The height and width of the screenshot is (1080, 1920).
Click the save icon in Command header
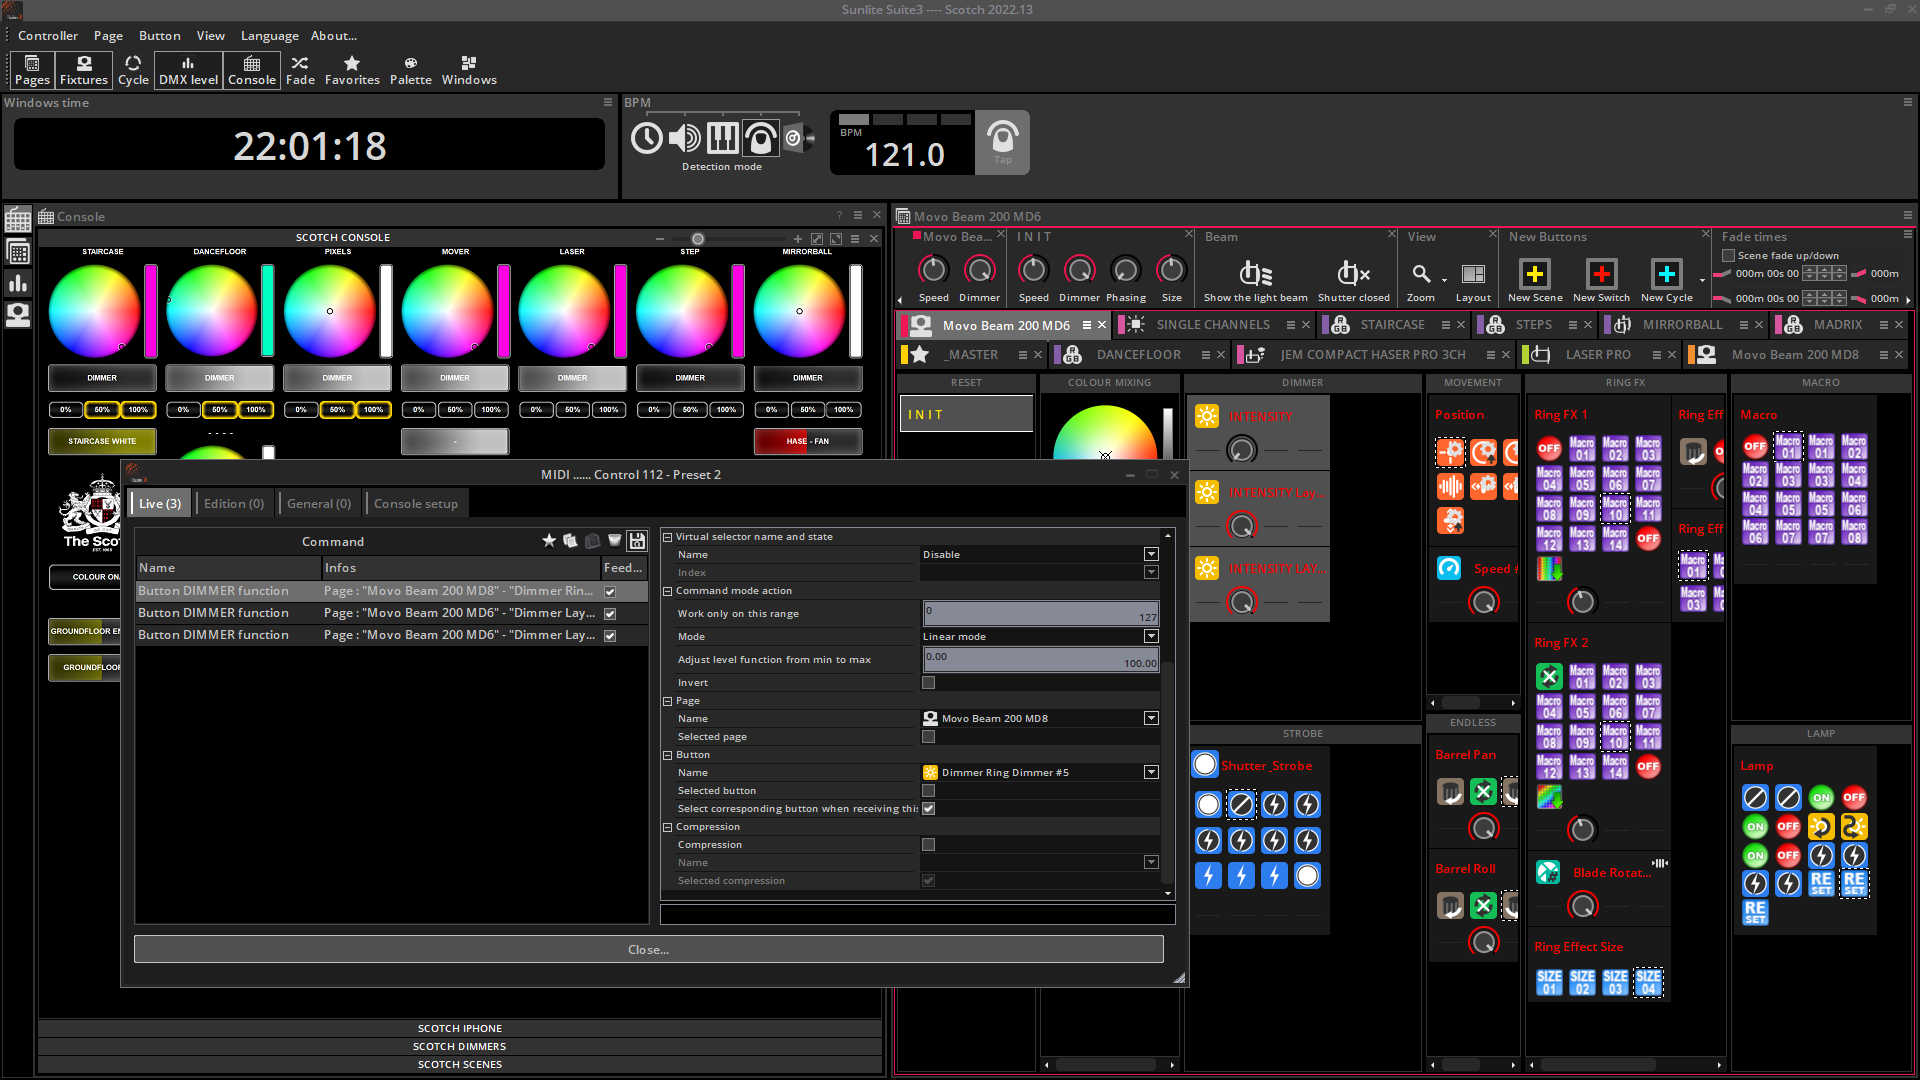pos(637,541)
